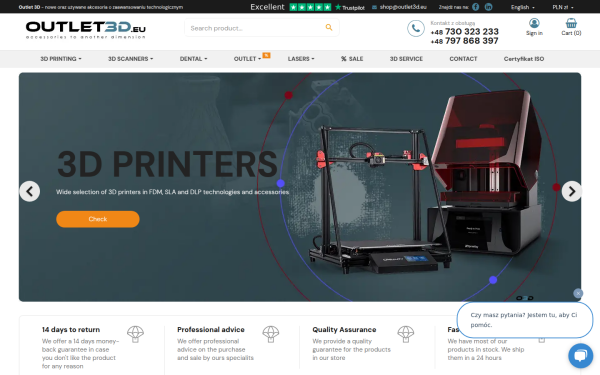Expand the Dental menu
This screenshot has width=600, height=375.
(x=193, y=59)
